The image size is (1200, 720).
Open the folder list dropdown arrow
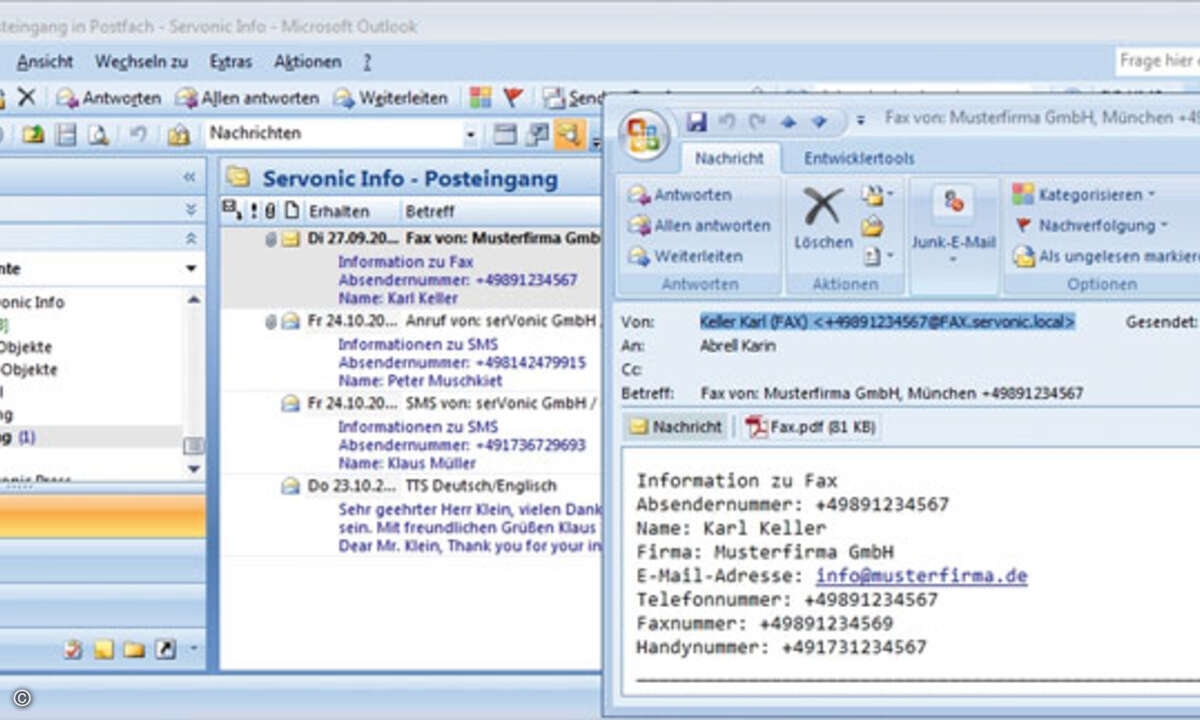[x=191, y=269]
